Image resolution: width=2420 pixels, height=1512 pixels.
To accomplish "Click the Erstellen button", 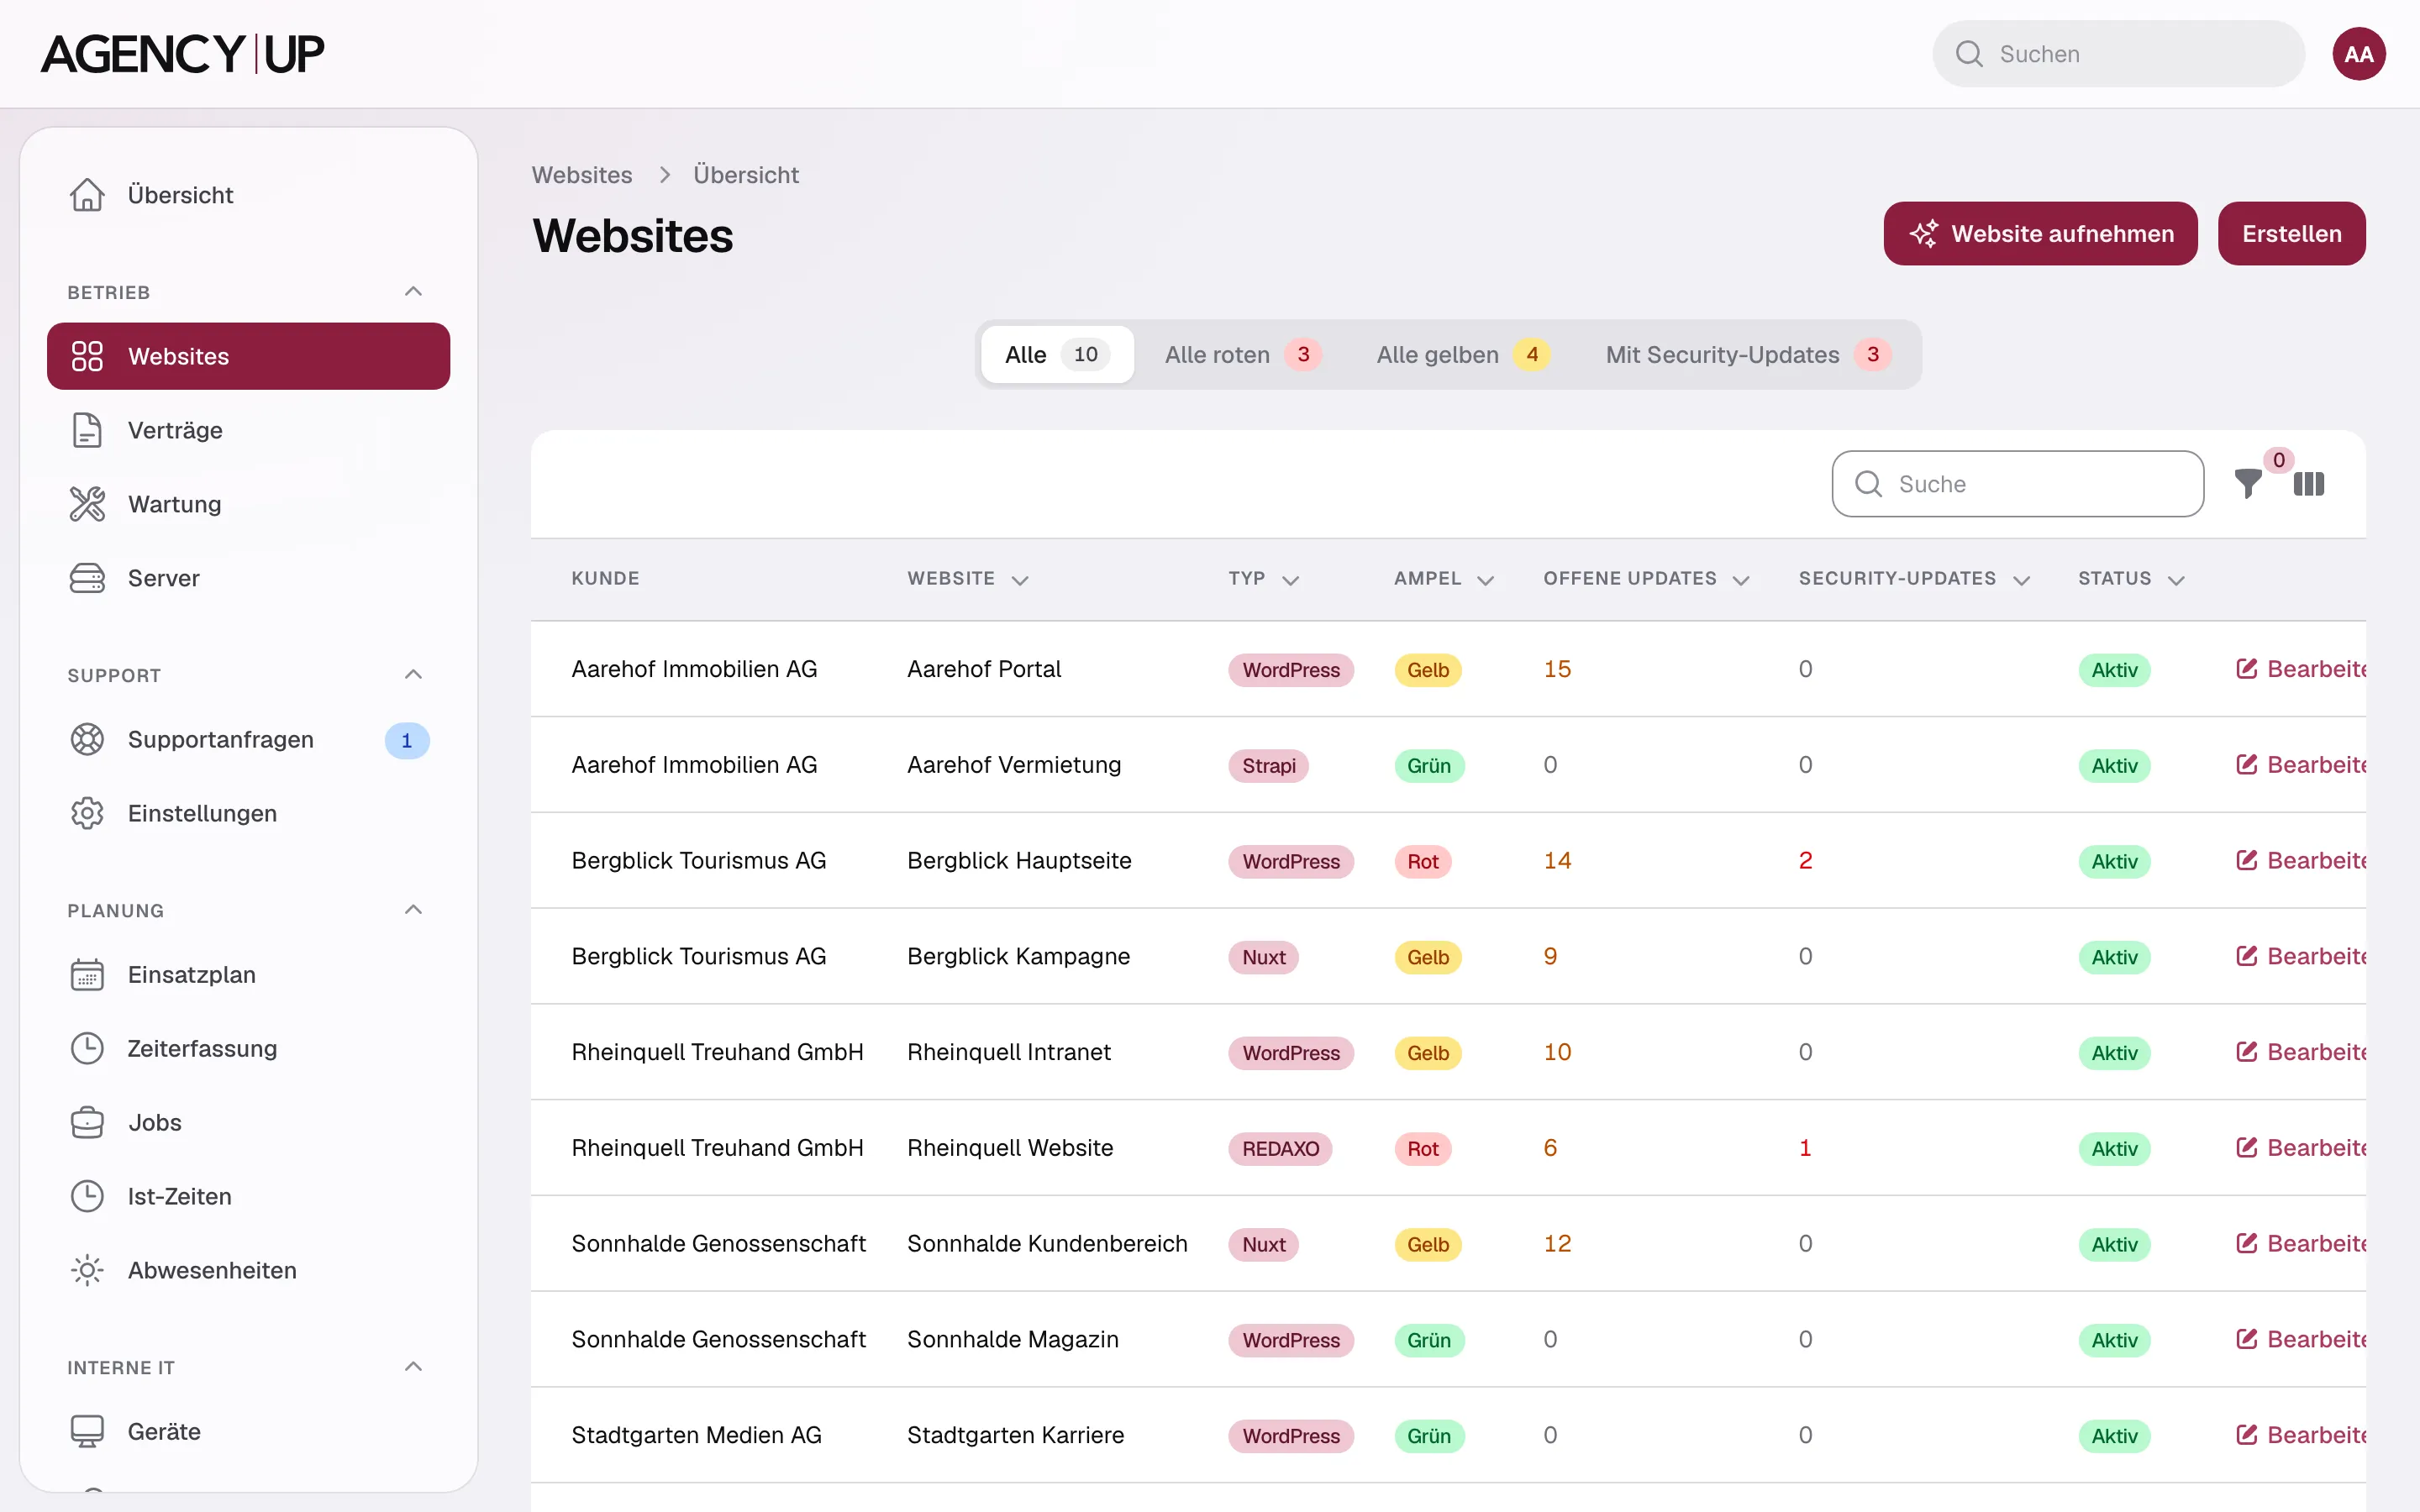I will coord(2291,234).
